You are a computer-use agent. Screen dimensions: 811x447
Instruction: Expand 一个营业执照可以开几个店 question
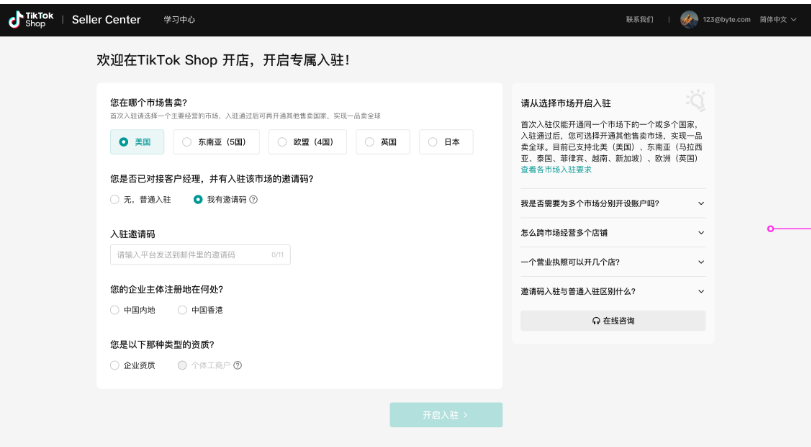(x=613, y=262)
